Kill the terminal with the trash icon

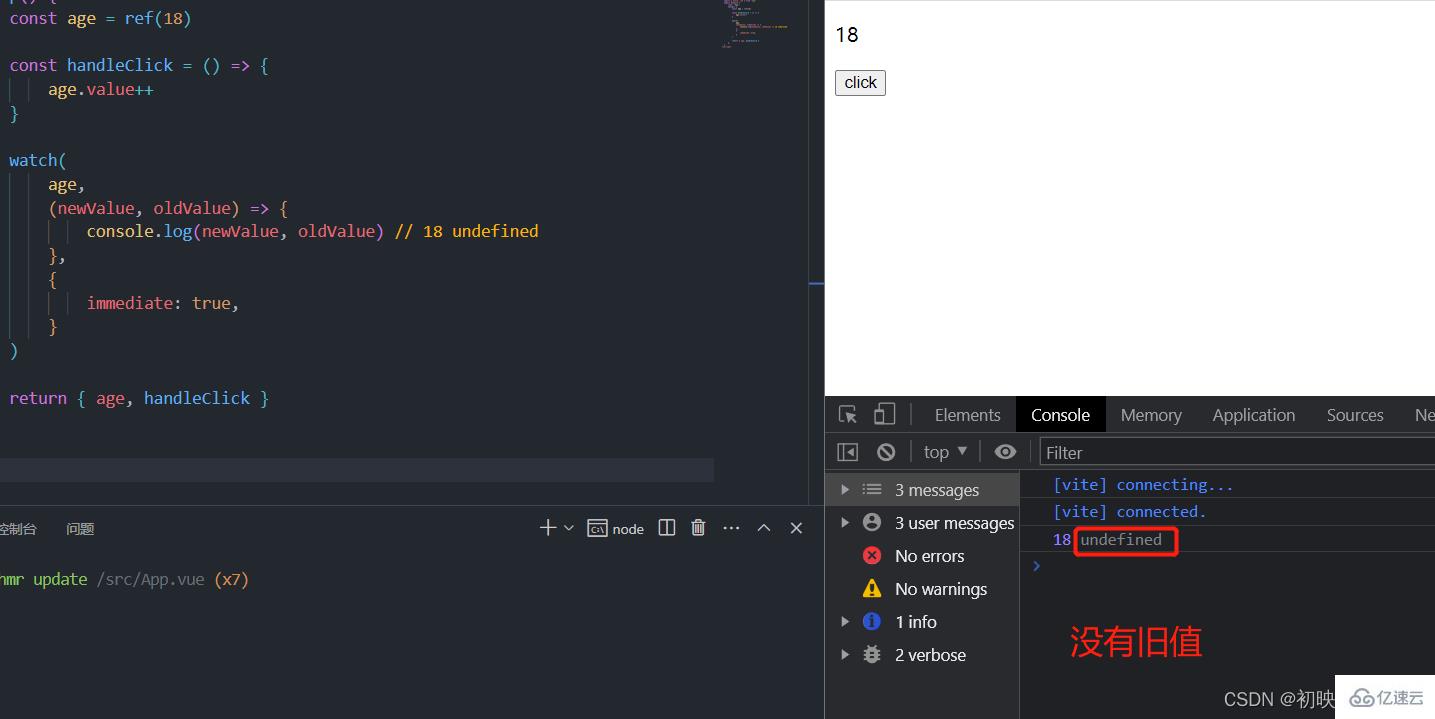[x=699, y=528]
